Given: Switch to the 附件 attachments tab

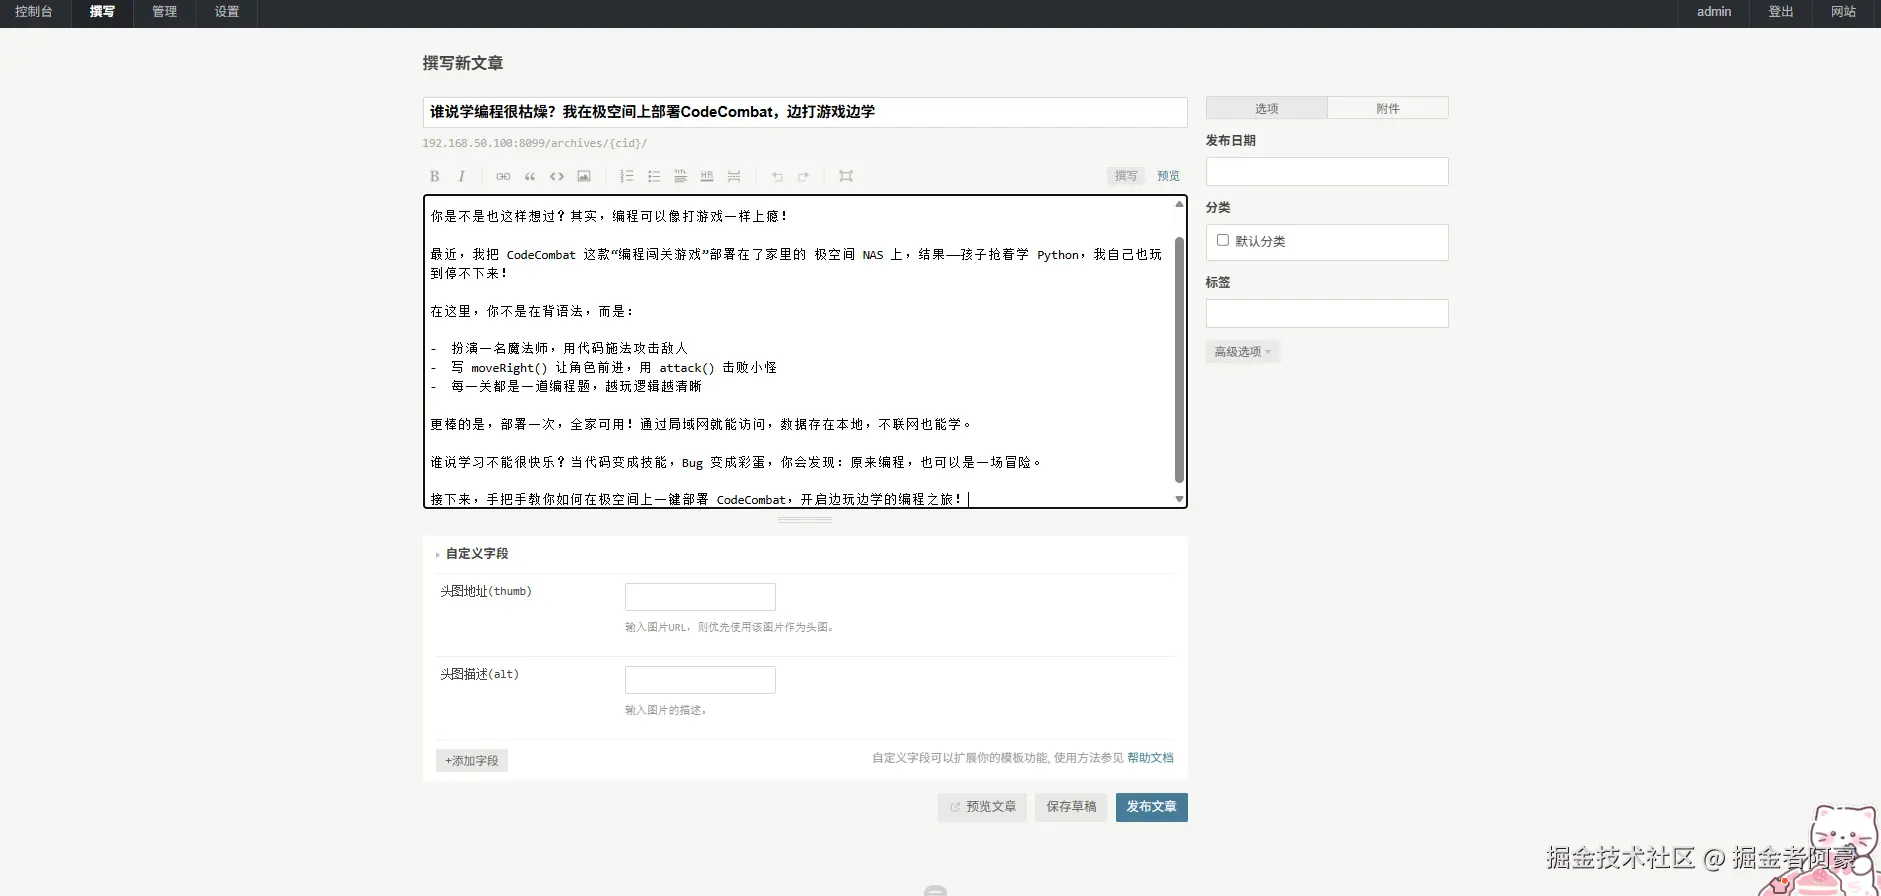Looking at the screenshot, I should click(1388, 108).
